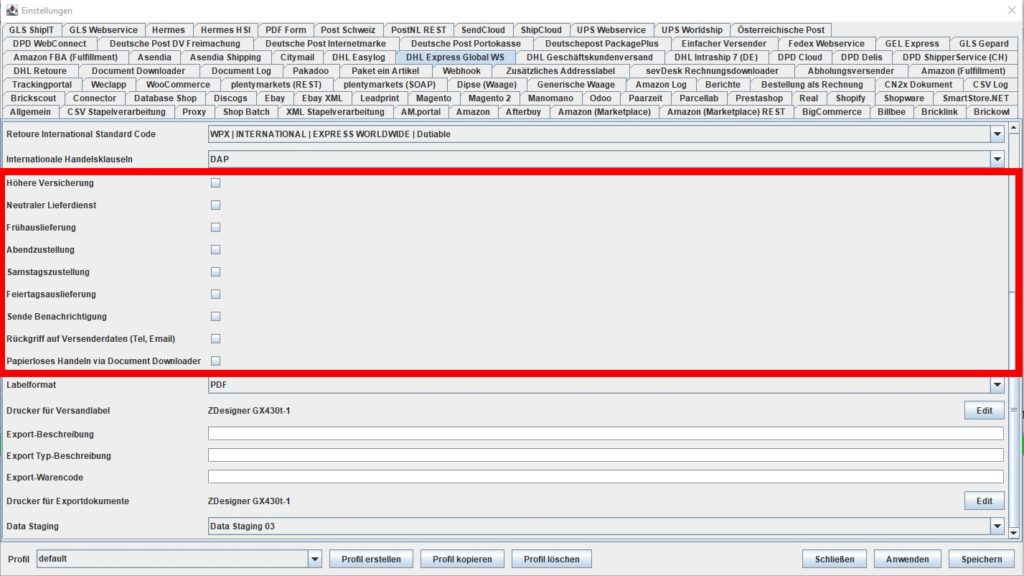
Task: Toggle the Neutraler Lieferdienst checkbox
Action: pos(216,205)
